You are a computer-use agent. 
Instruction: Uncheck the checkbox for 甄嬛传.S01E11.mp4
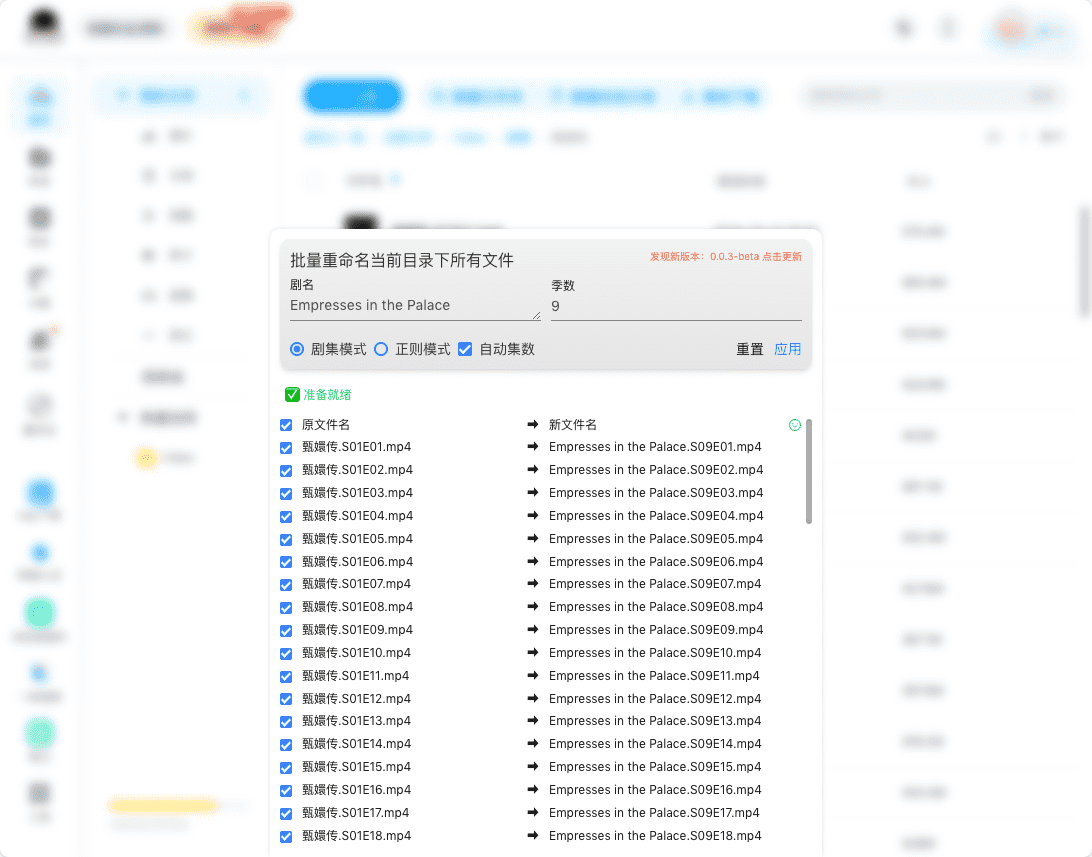(286, 677)
